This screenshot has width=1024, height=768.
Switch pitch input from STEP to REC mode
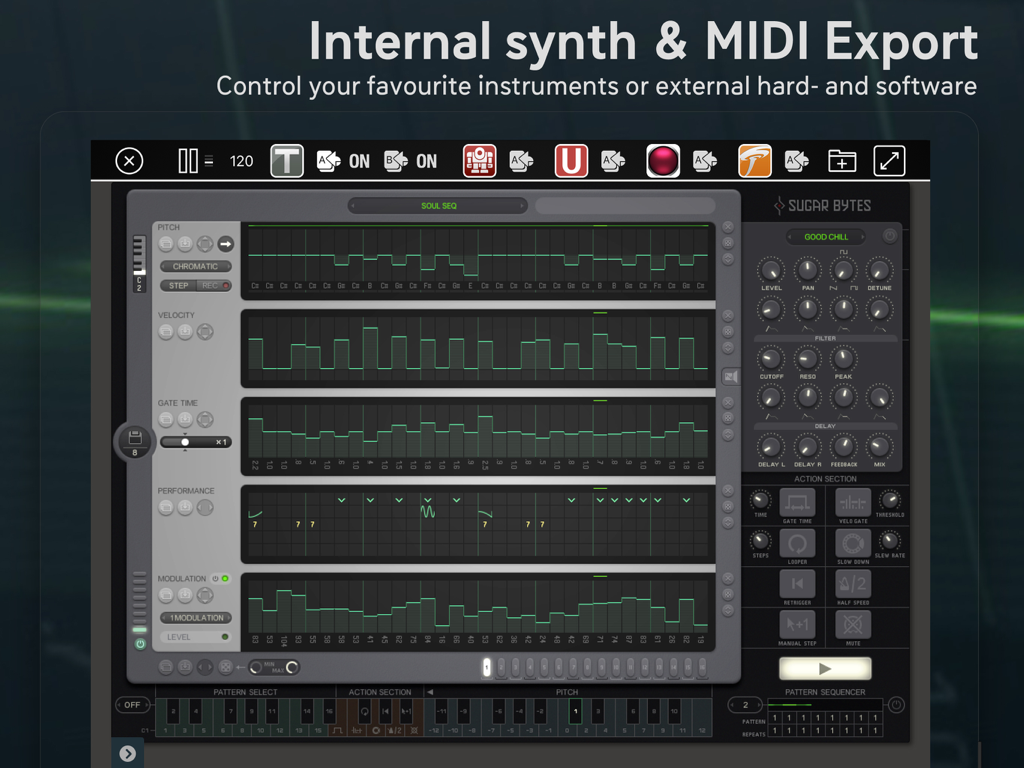coord(212,285)
